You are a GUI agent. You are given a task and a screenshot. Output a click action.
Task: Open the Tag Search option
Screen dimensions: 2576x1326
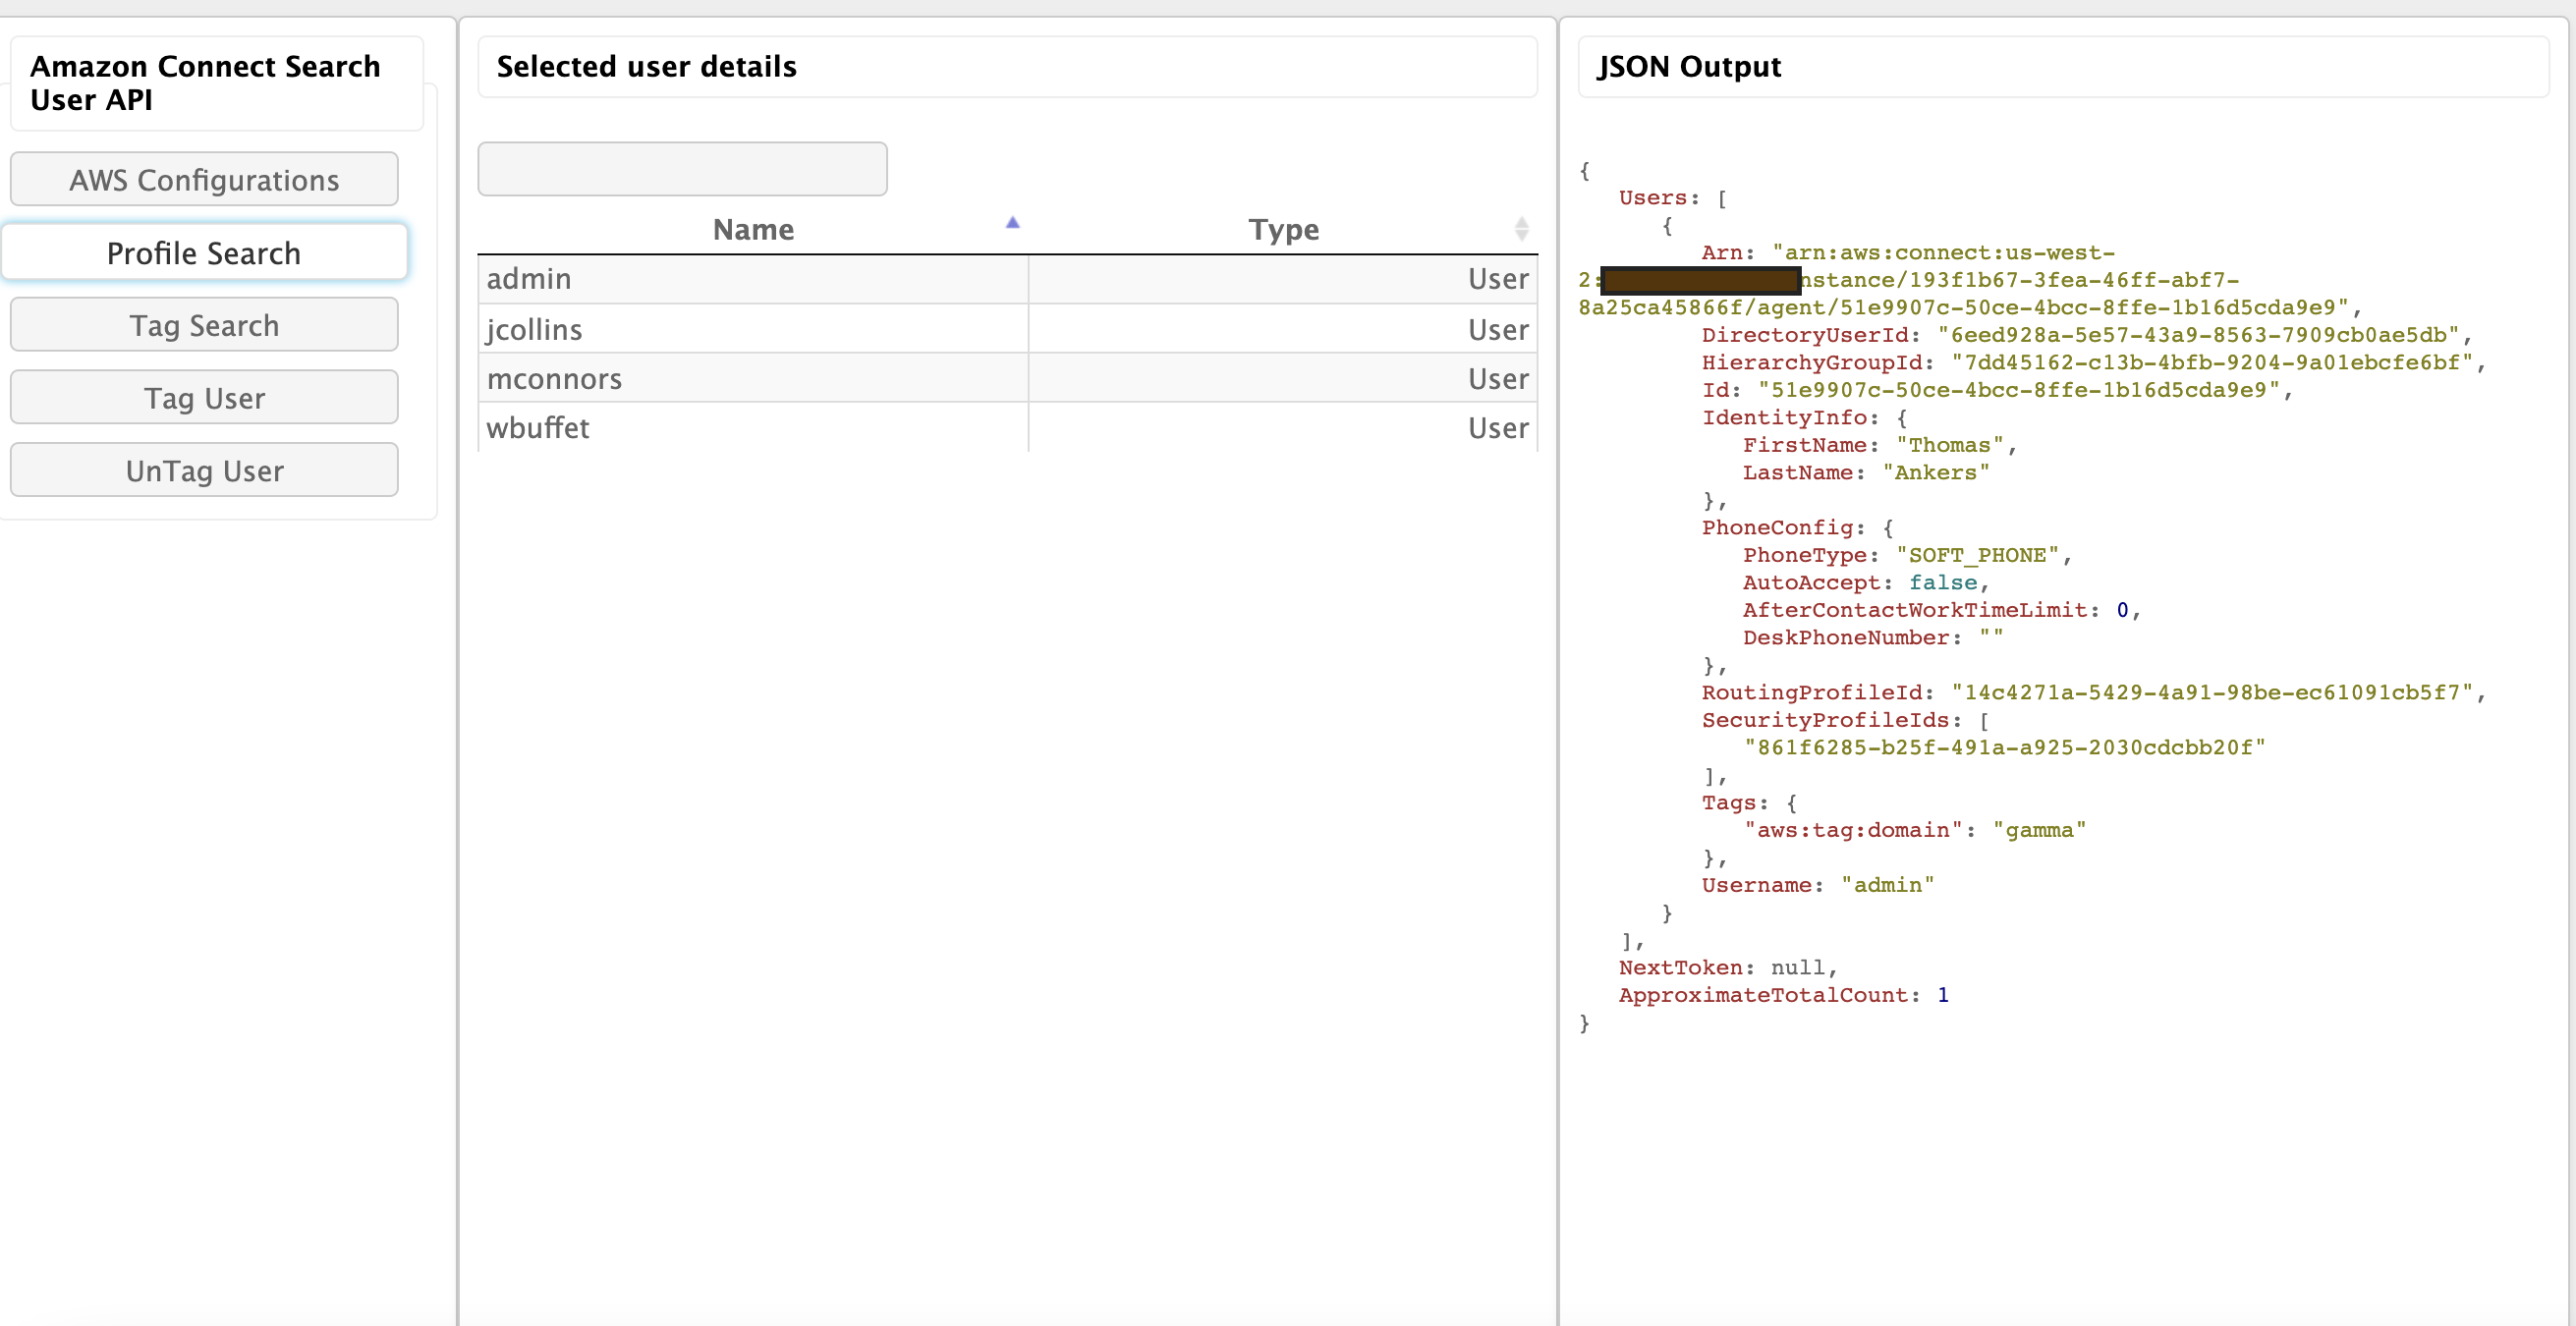coord(204,325)
